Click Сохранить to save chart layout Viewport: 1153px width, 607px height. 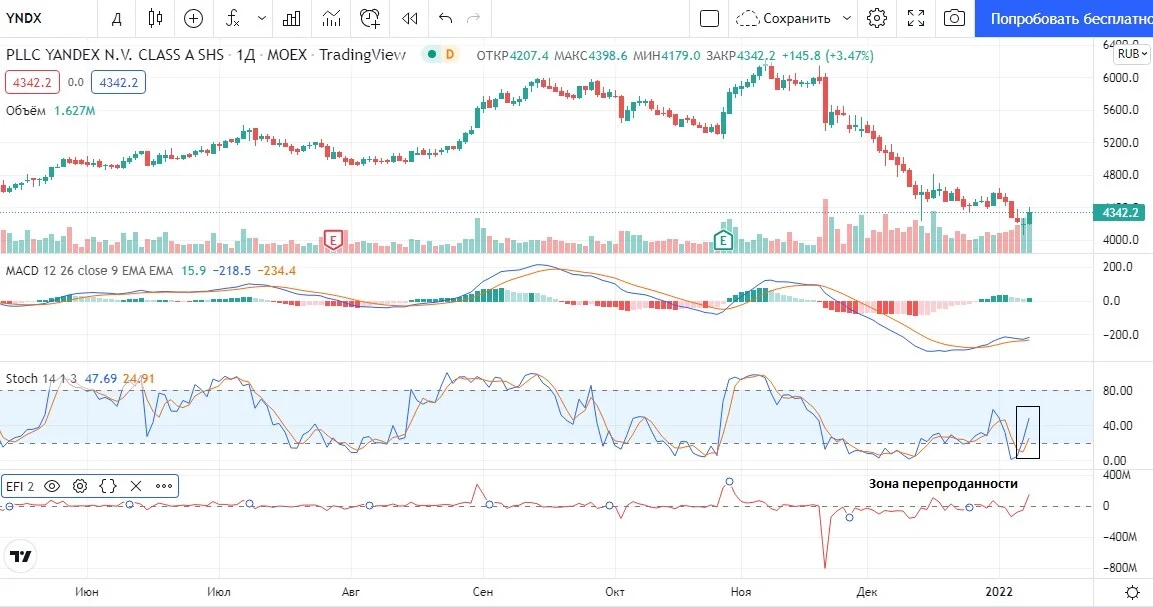coord(784,18)
